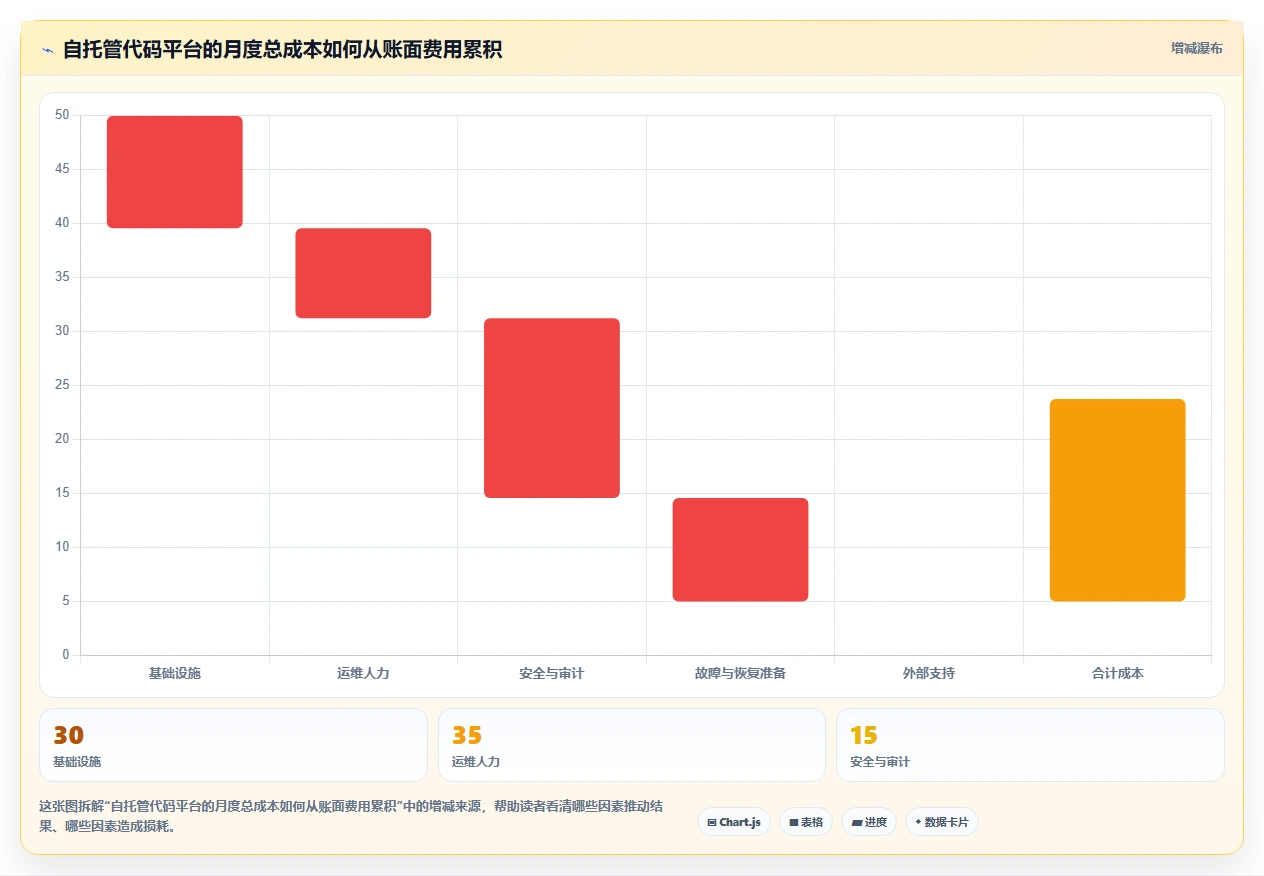Click the 故障与恢复准备 axis label

[740, 673]
